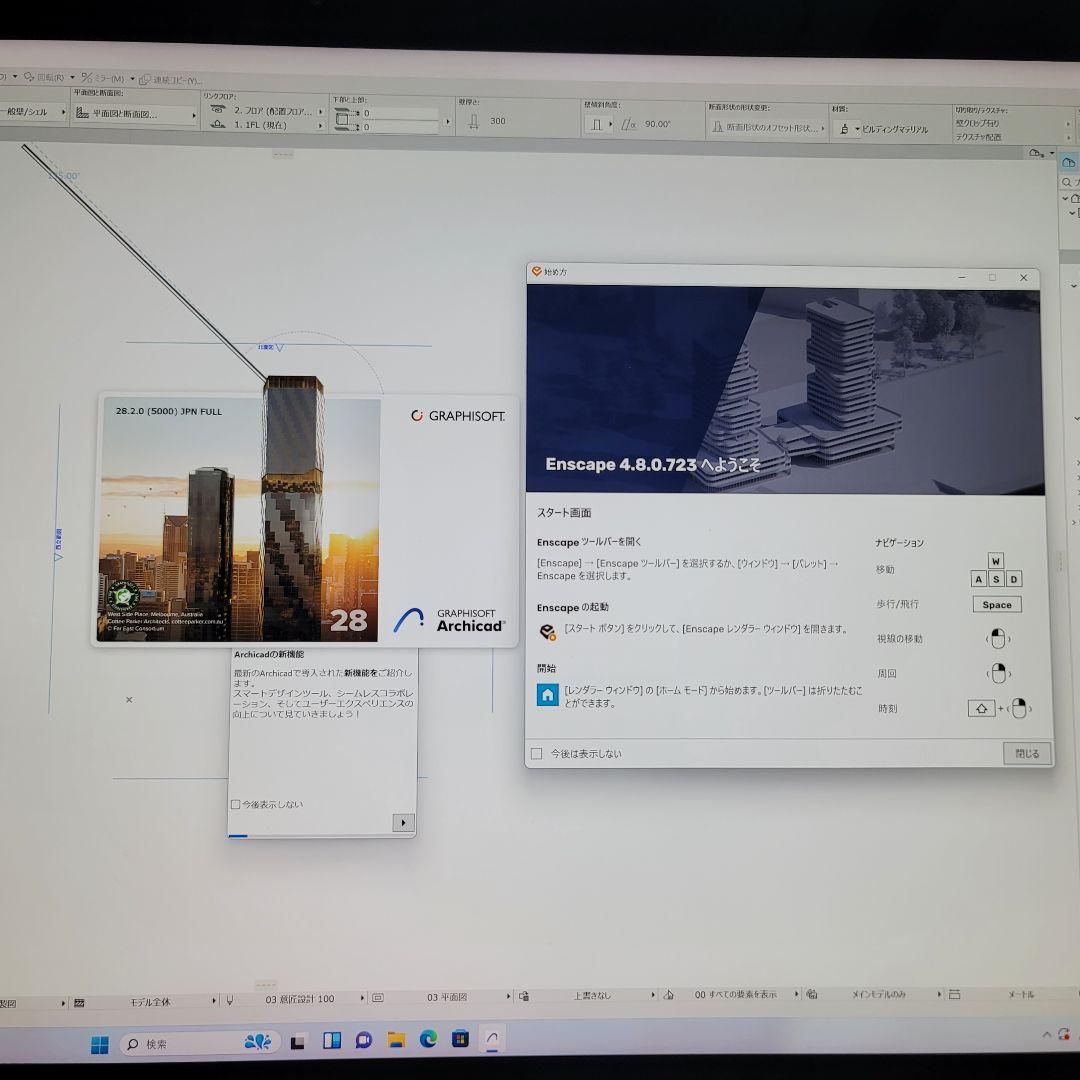The height and width of the screenshot is (1080, 1080).
Task: Click the Teamwork cloud sync icon in right sidebar
Action: (x=1068, y=162)
